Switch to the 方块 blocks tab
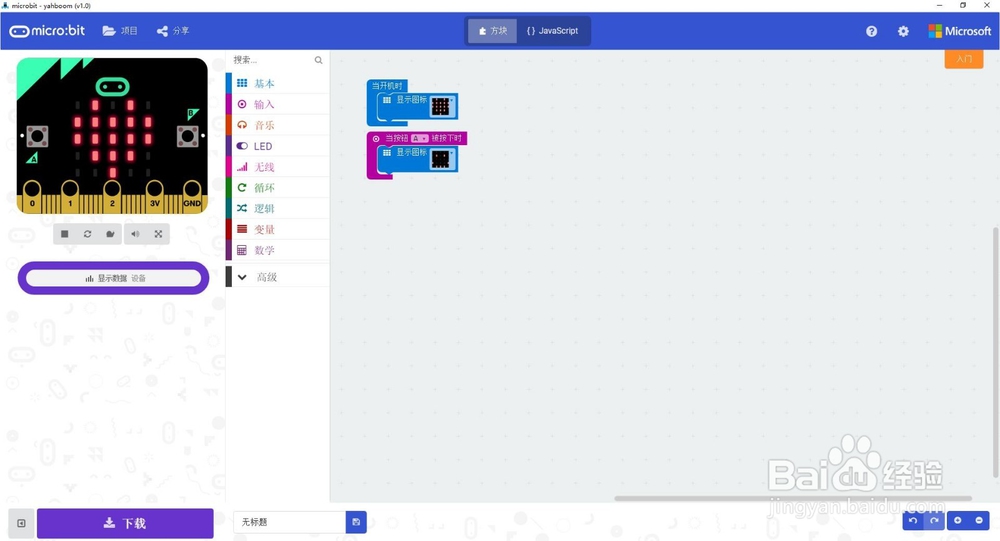This screenshot has height=541, width=1000. (492, 31)
